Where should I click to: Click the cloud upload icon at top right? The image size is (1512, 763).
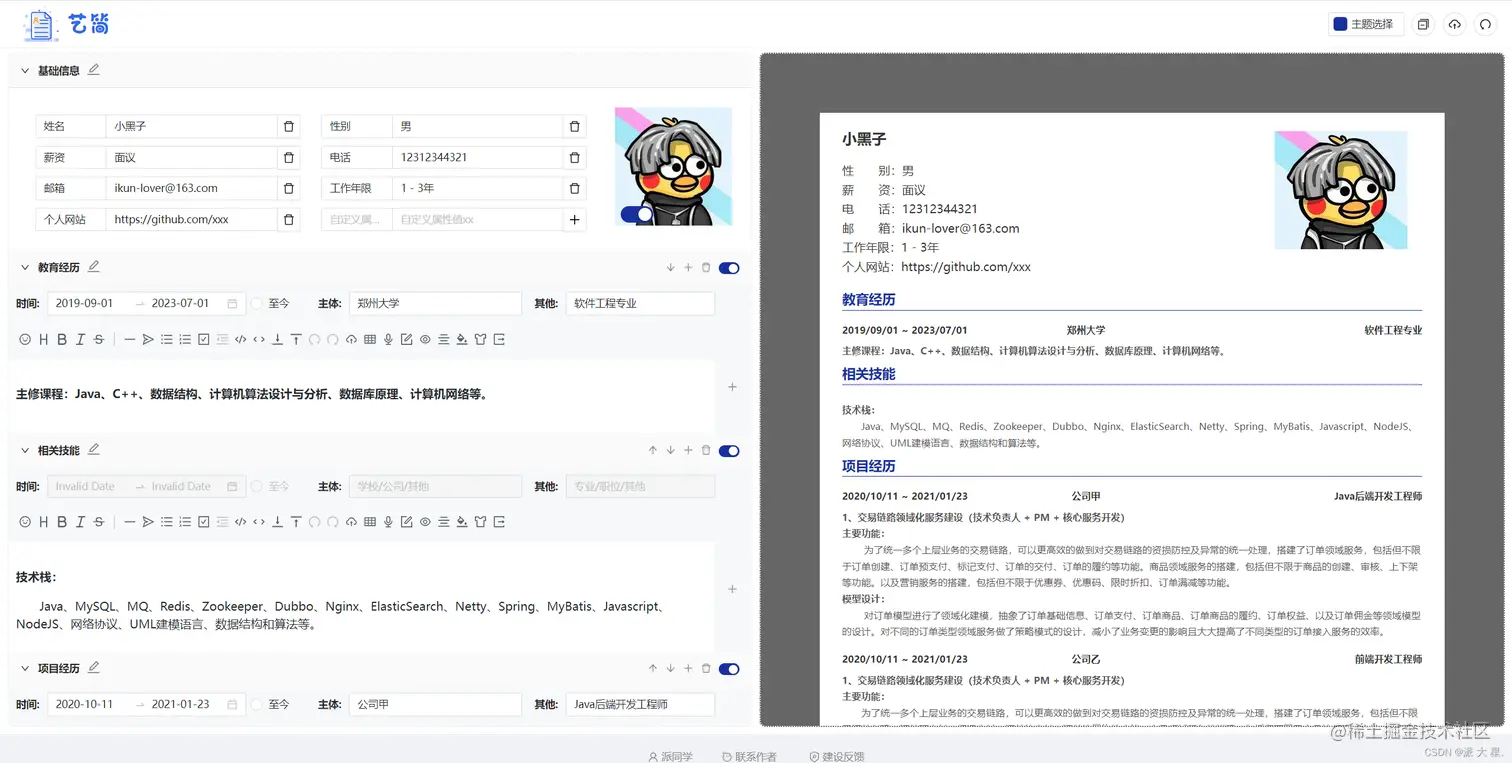click(x=1454, y=24)
